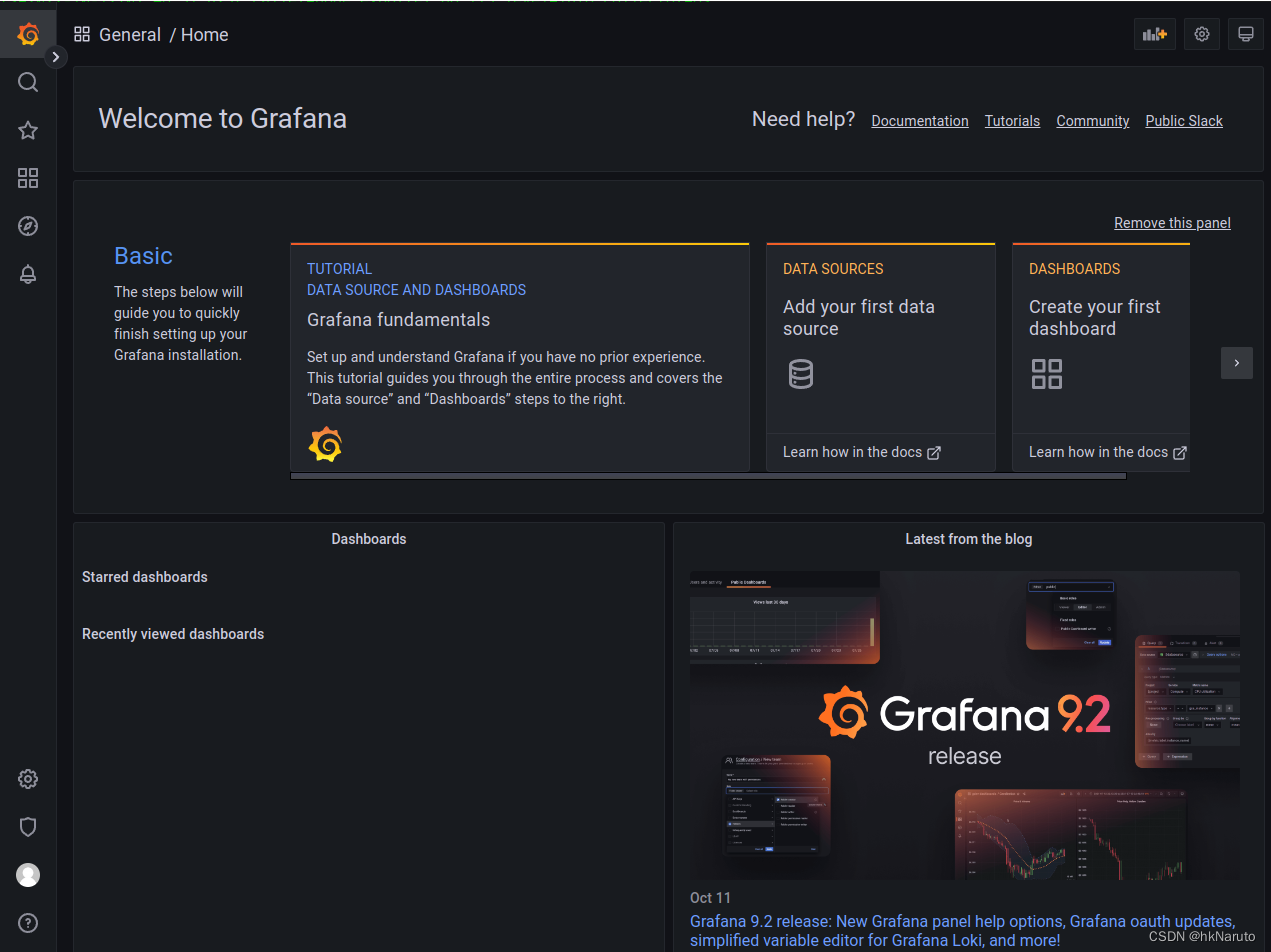The height and width of the screenshot is (952, 1271).
Task: Open the Search dashboards panel
Action: click(28, 82)
